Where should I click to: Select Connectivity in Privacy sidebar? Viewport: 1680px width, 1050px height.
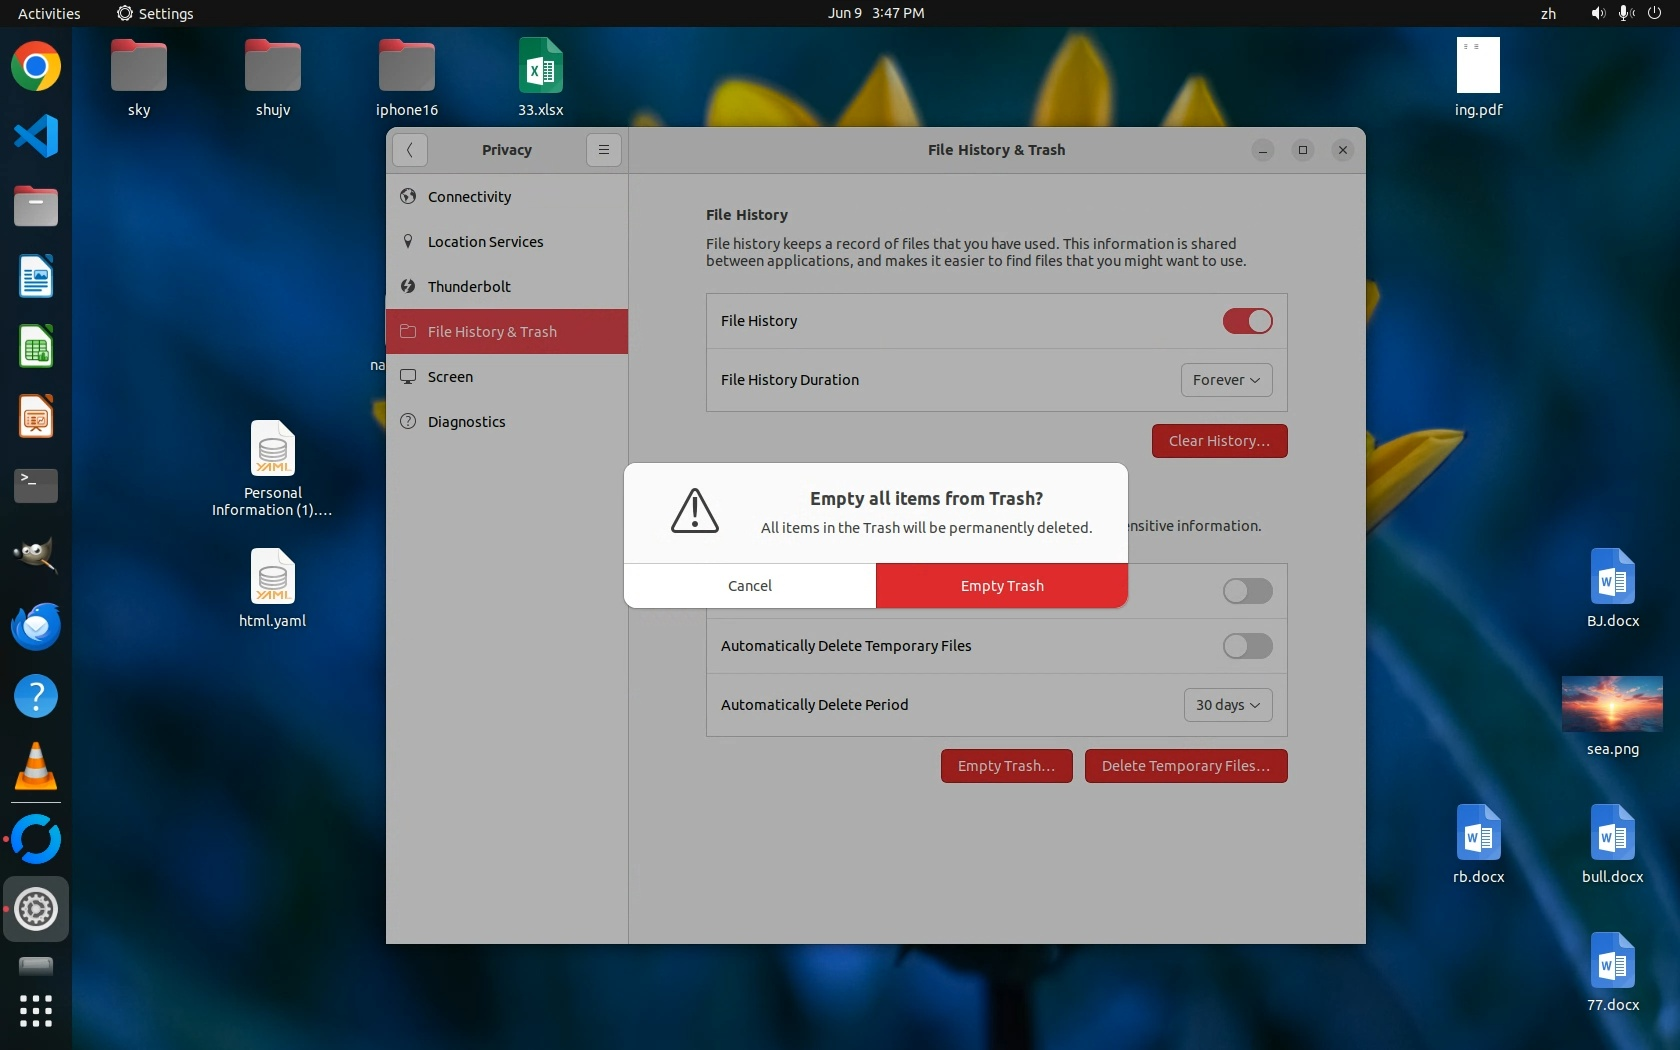(469, 197)
